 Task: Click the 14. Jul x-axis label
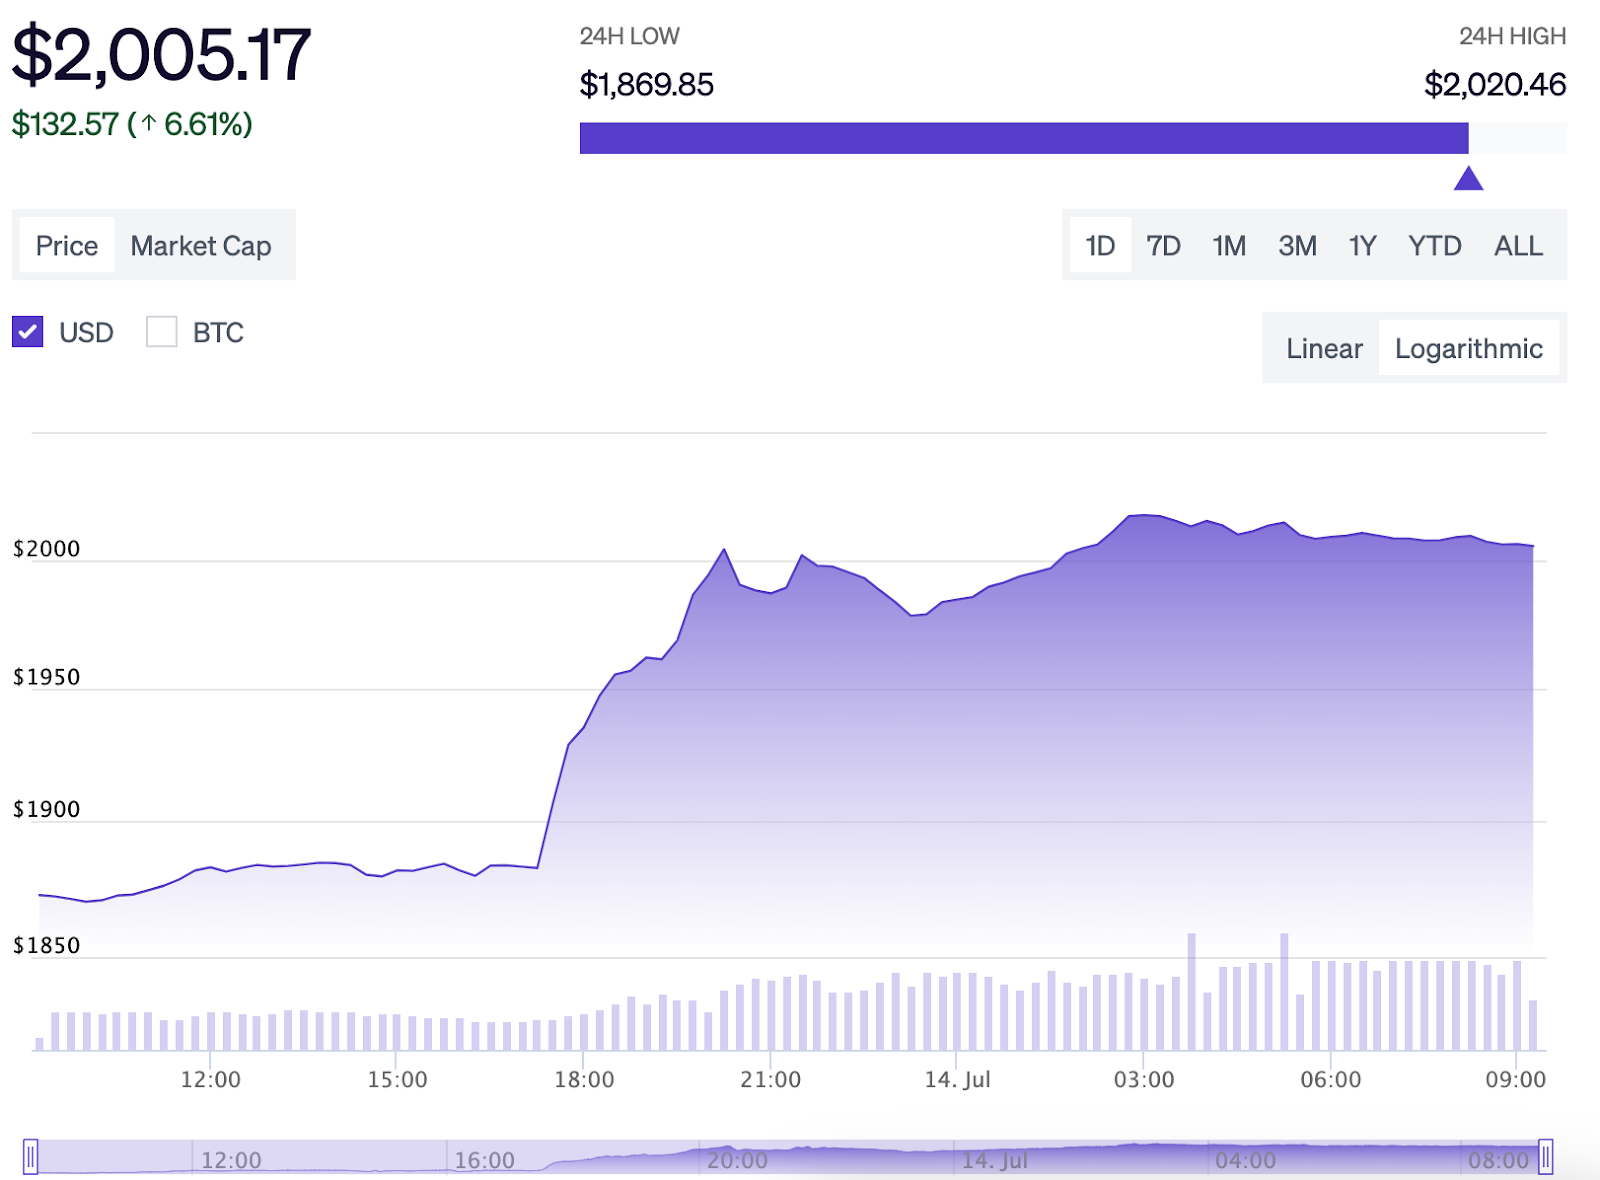pyautogui.click(x=957, y=1080)
